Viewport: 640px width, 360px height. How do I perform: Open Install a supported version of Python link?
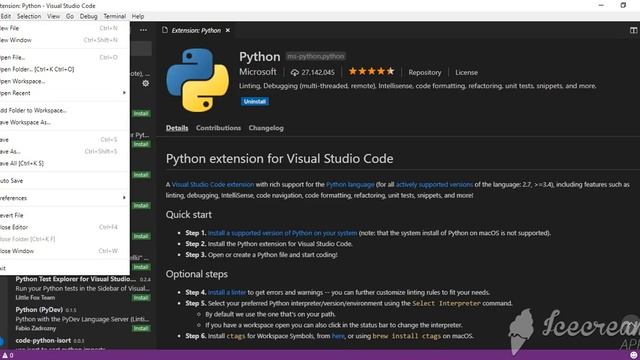point(282,233)
